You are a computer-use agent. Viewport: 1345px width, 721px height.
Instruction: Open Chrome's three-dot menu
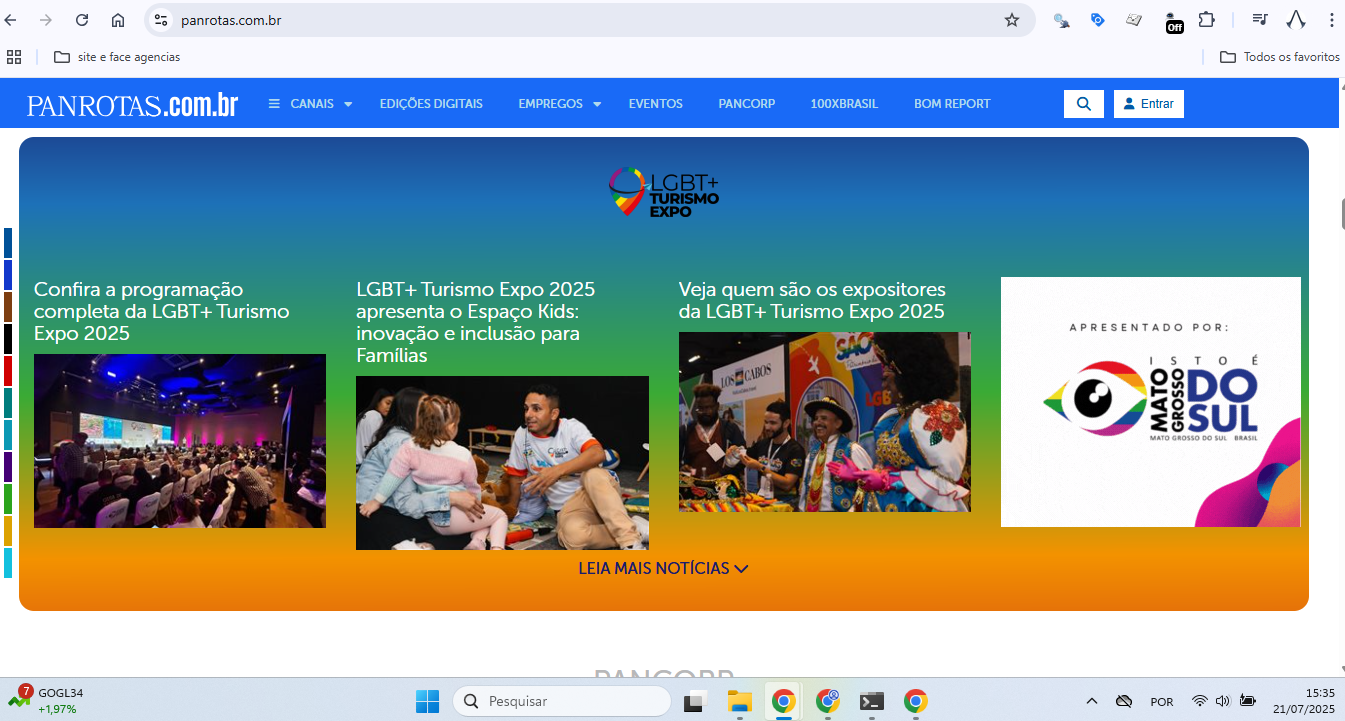coord(1331,20)
